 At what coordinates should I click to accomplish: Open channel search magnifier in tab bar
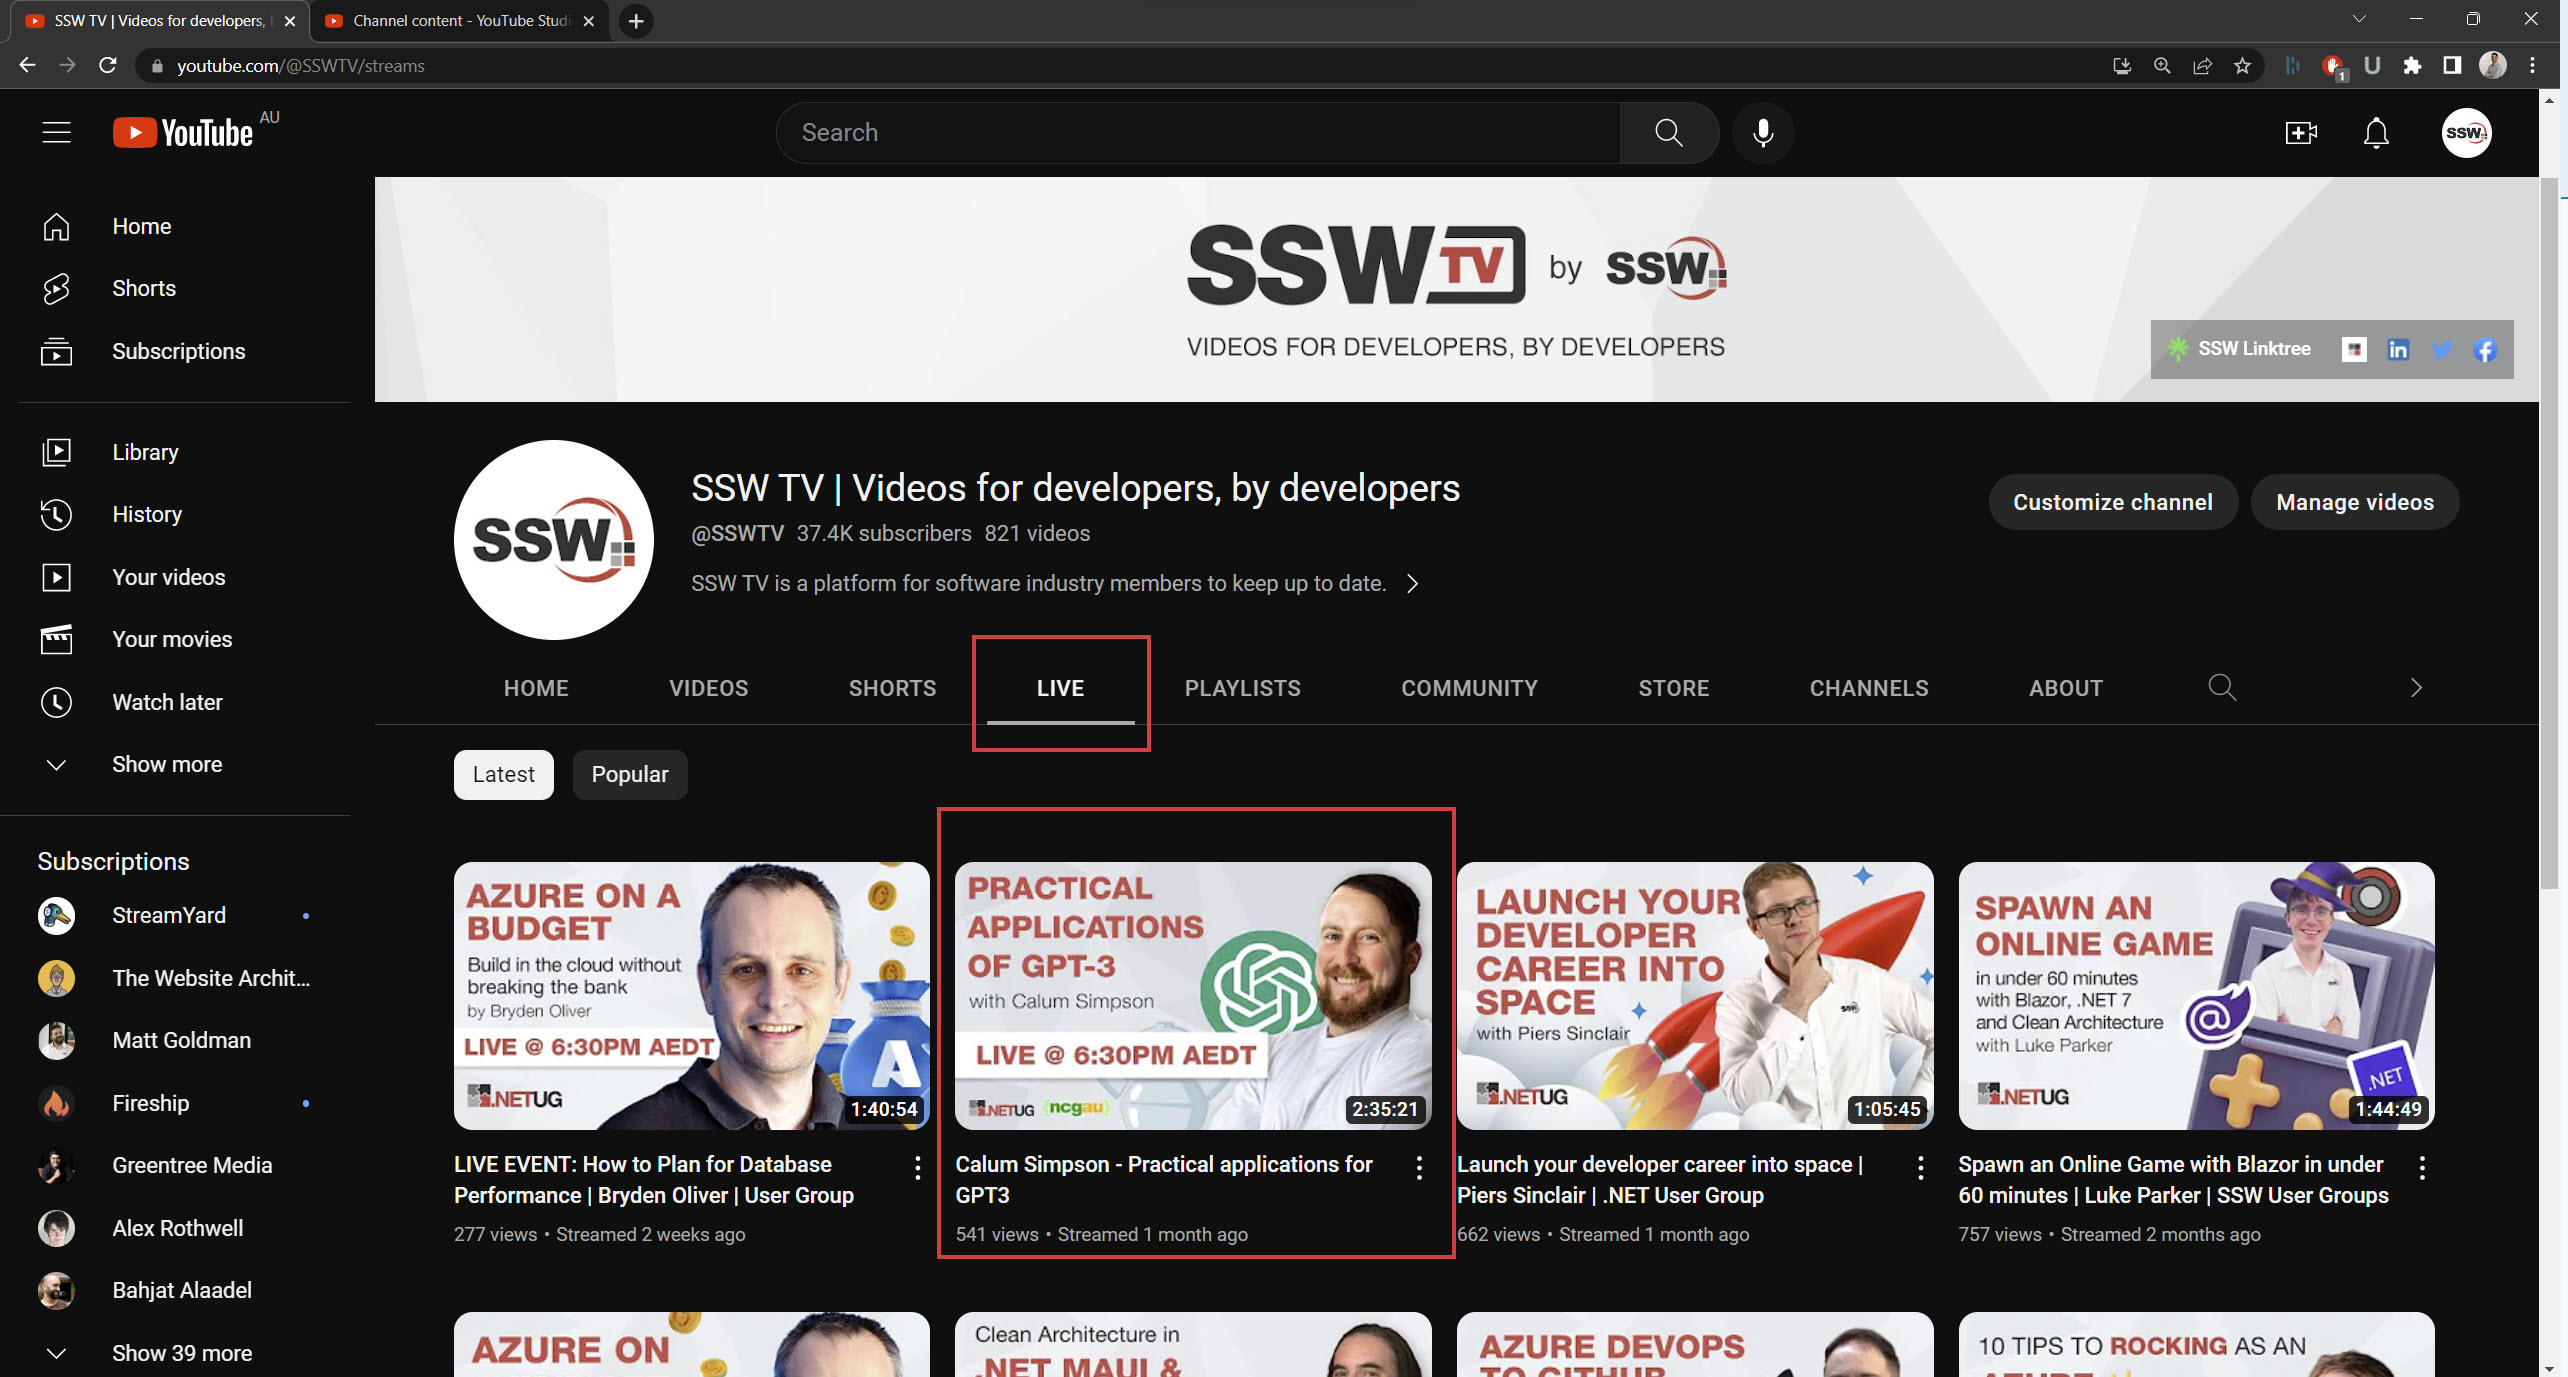click(x=2222, y=688)
